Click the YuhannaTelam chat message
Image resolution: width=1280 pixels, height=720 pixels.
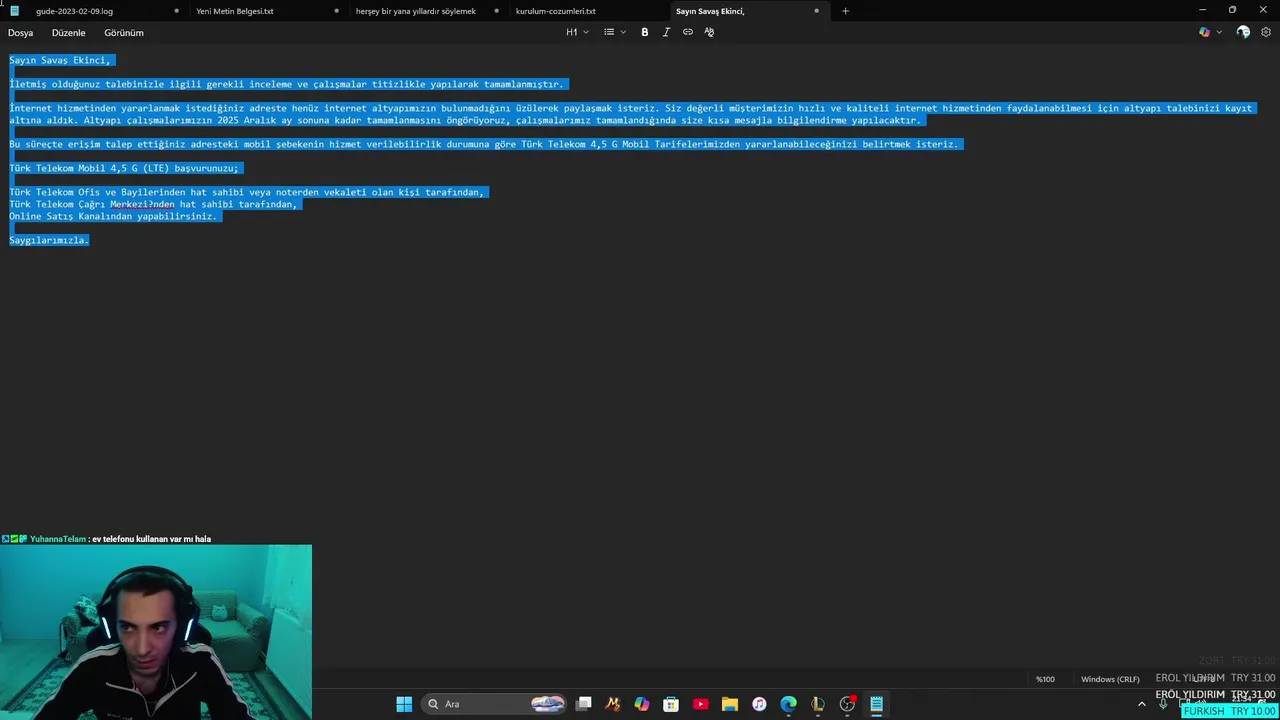[106, 539]
